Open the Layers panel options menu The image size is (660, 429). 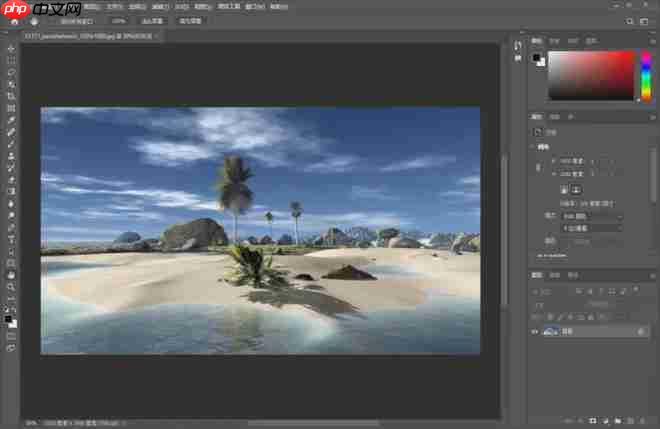click(x=652, y=276)
